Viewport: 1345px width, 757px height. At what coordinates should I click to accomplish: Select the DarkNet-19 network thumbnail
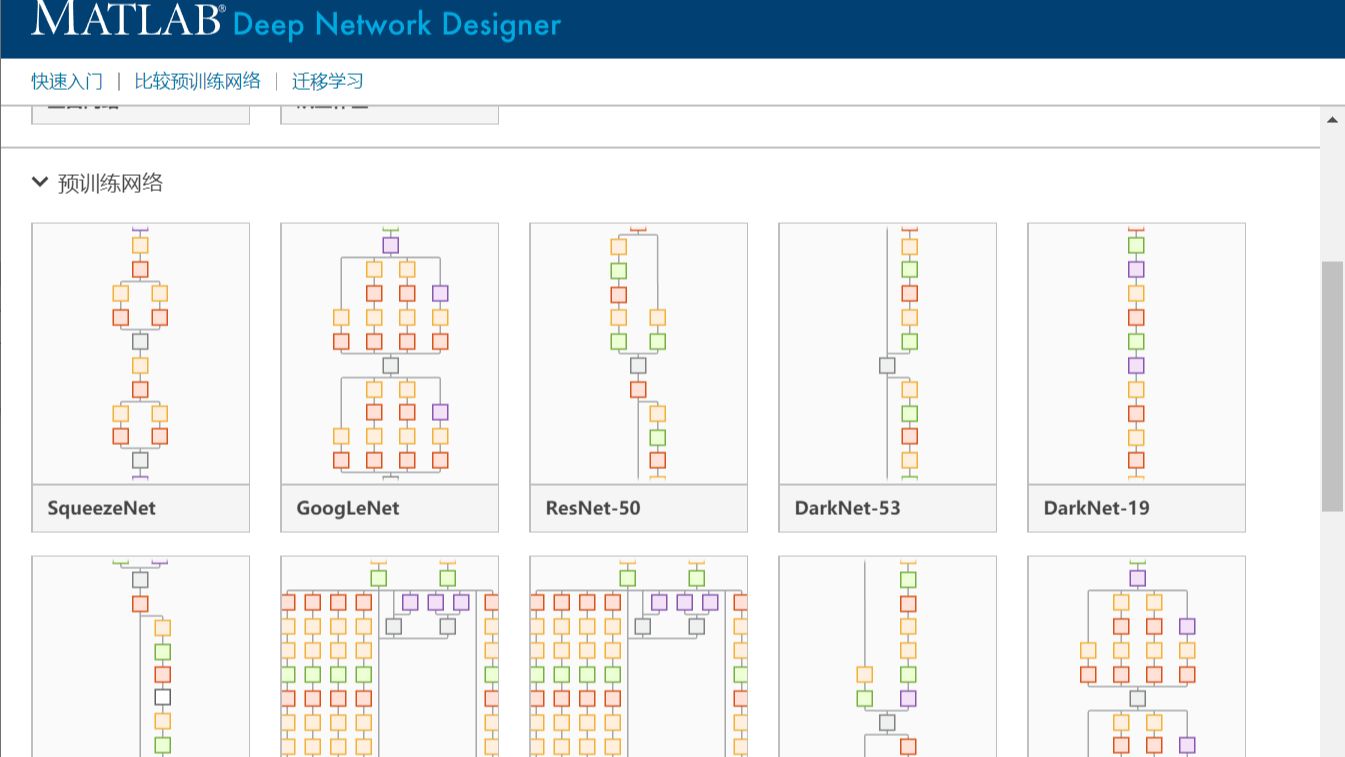pos(1137,354)
